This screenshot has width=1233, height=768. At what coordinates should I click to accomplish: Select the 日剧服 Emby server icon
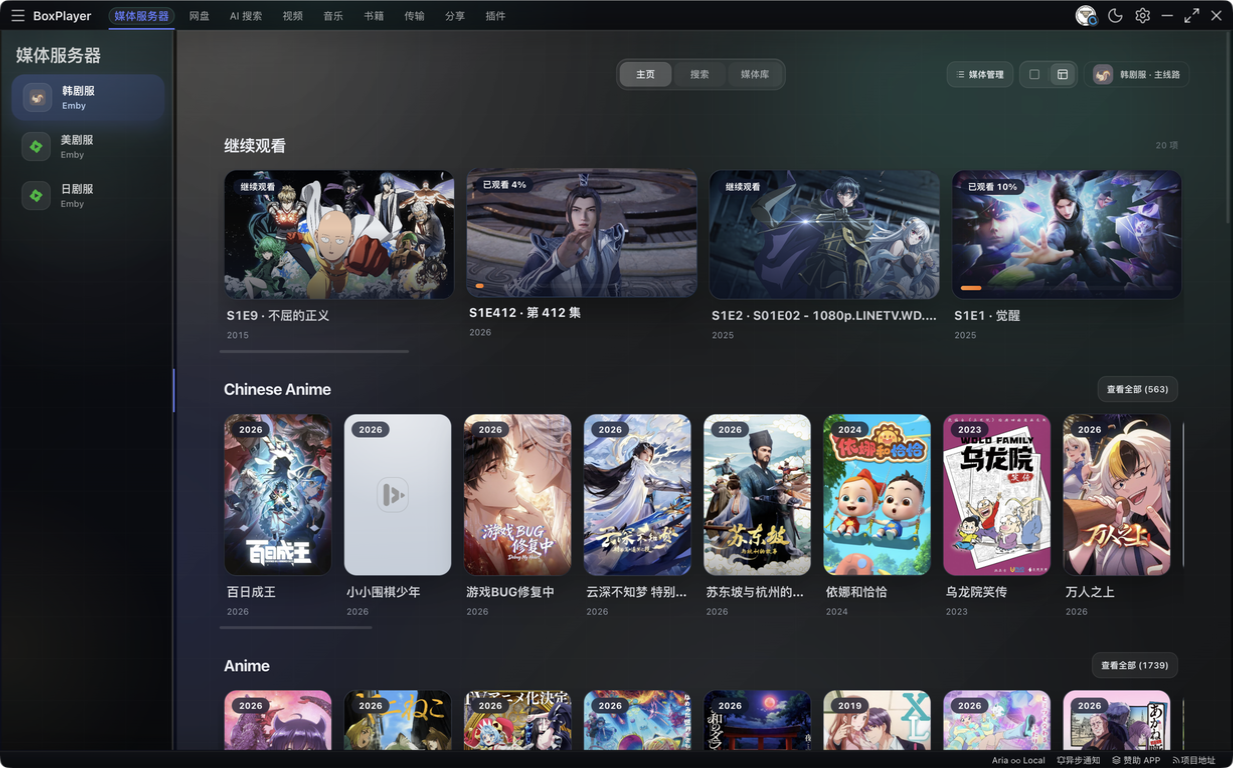click(37, 195)
